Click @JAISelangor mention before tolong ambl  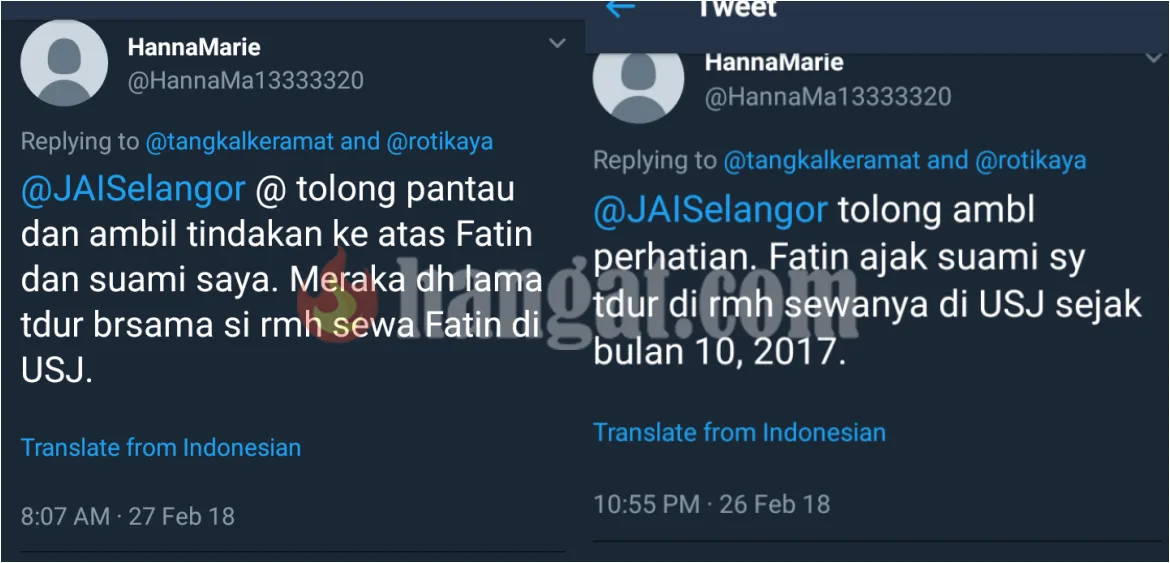coord(710,212)
